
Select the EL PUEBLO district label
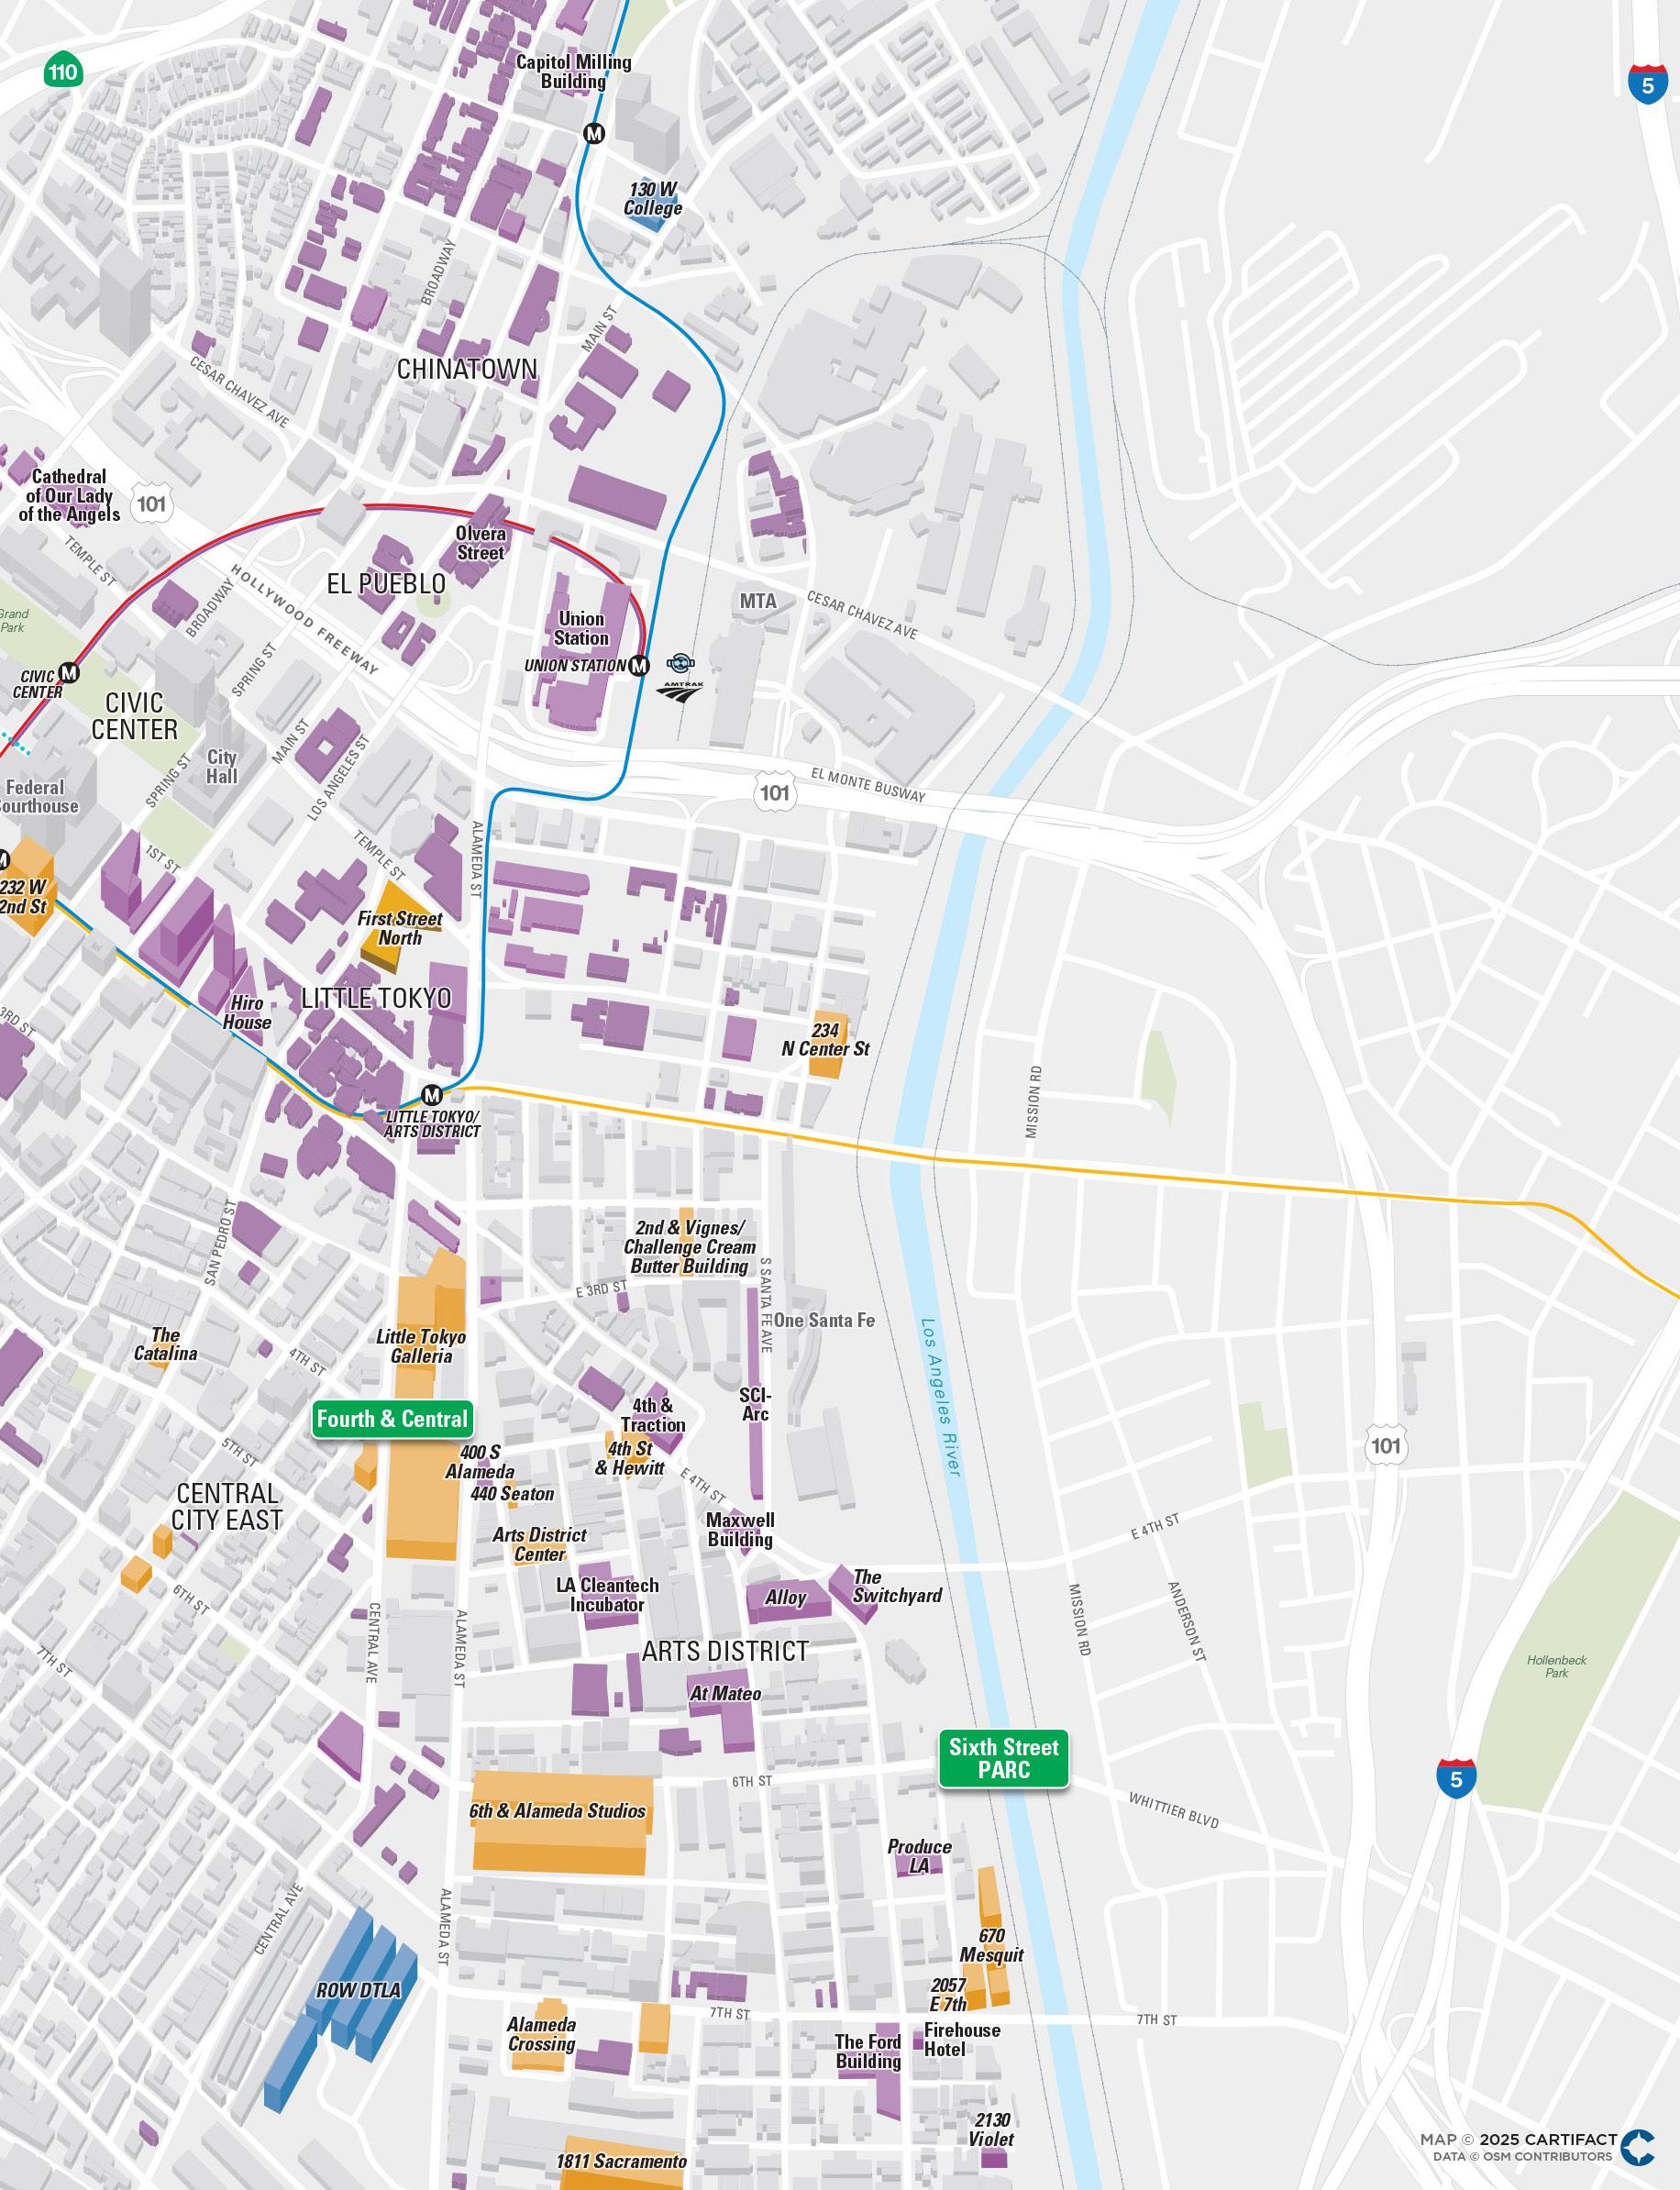[386, 584]
